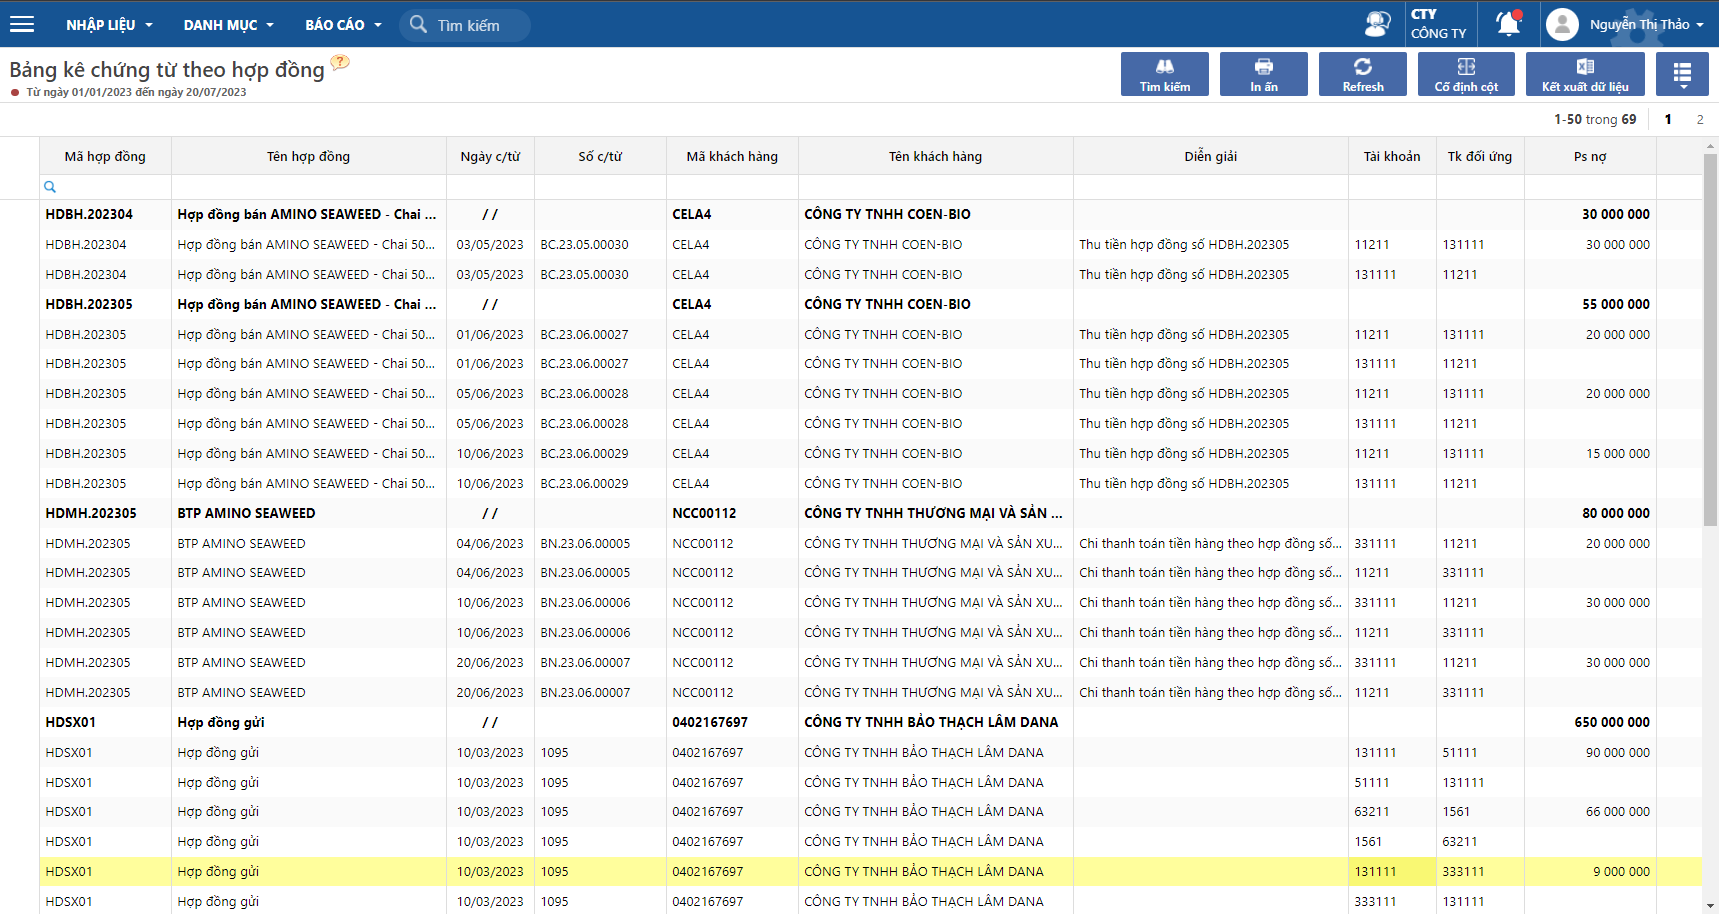Viewport: 1719px width, 914px height.
Task: Go to page 2 of results
Action: pos(1699,119)
